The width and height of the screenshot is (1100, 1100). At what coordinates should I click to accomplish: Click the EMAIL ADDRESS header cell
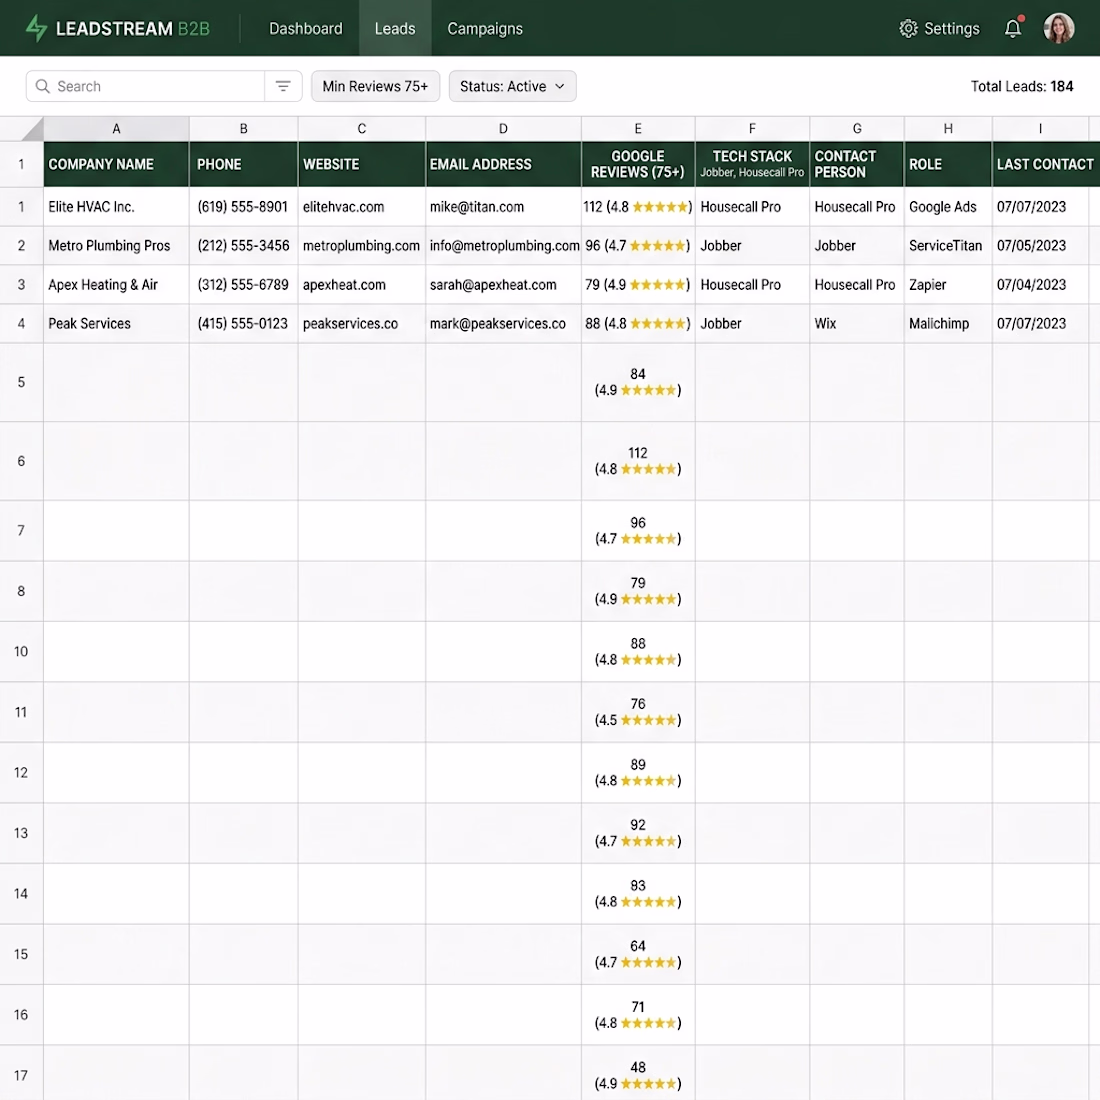[x=503, y=164]
